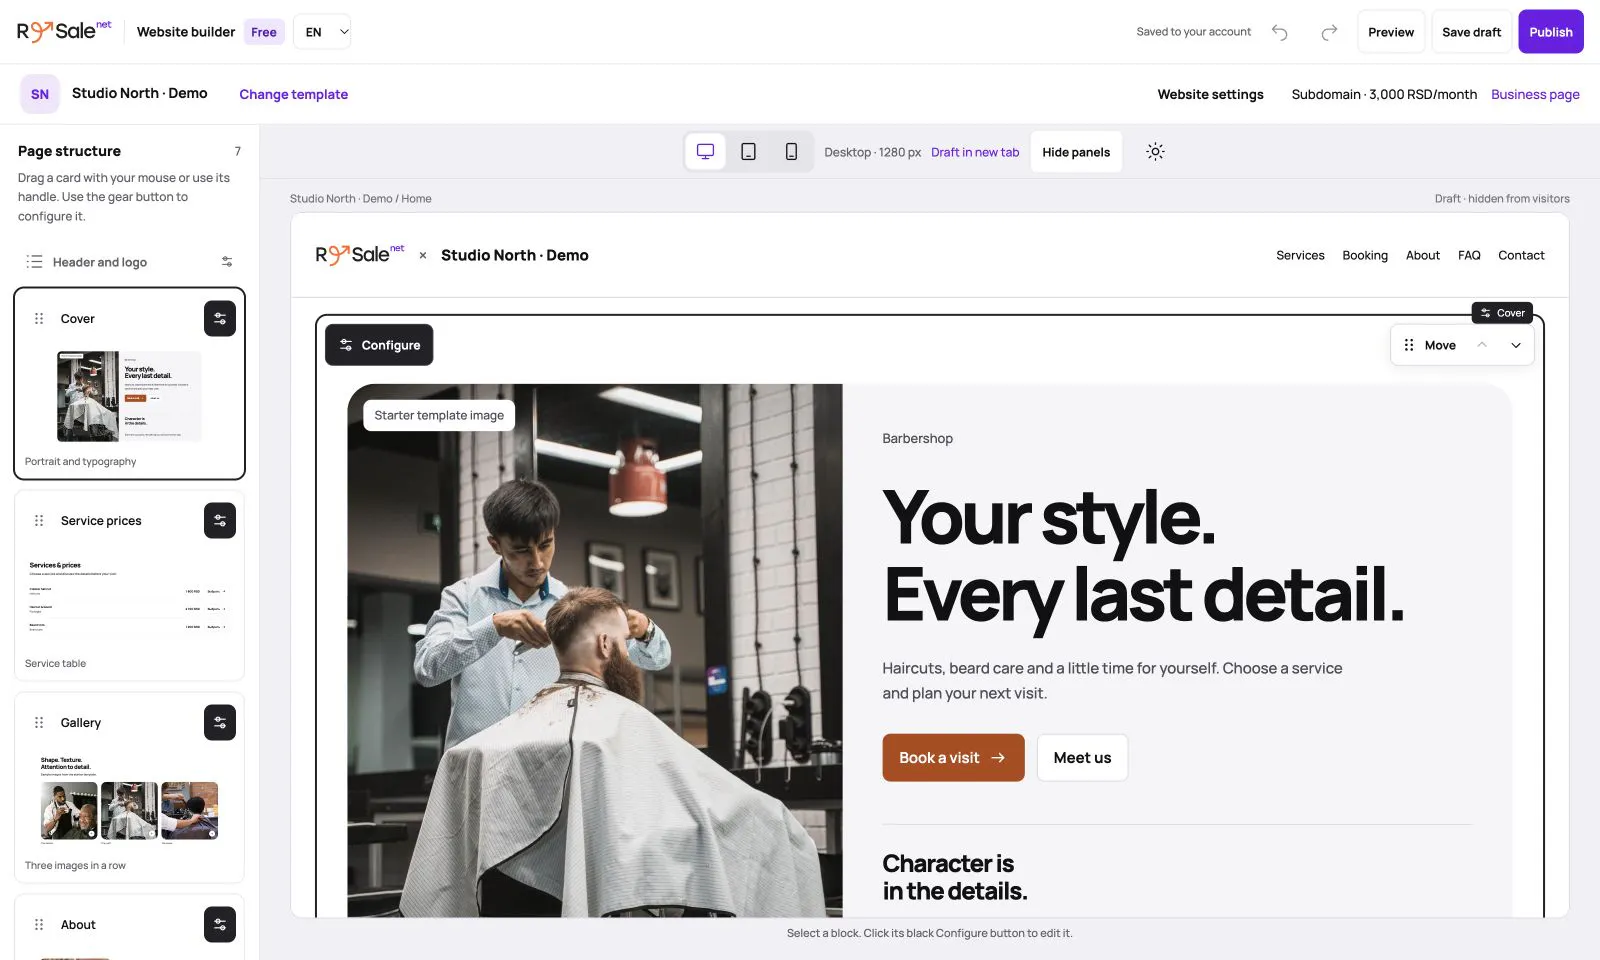Open the Preview button

[1391, 32]
